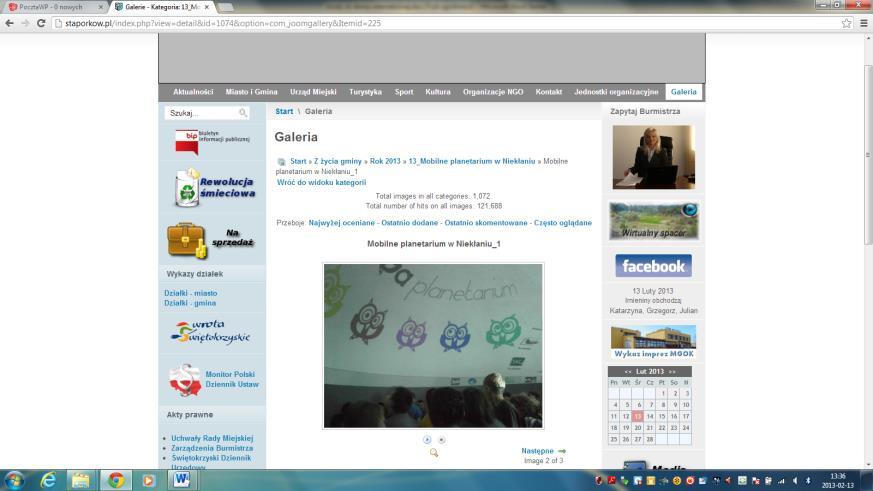Open Microsoft Word taskbar icon
Screen dimensions: 873x491
[x=182, y=480]
